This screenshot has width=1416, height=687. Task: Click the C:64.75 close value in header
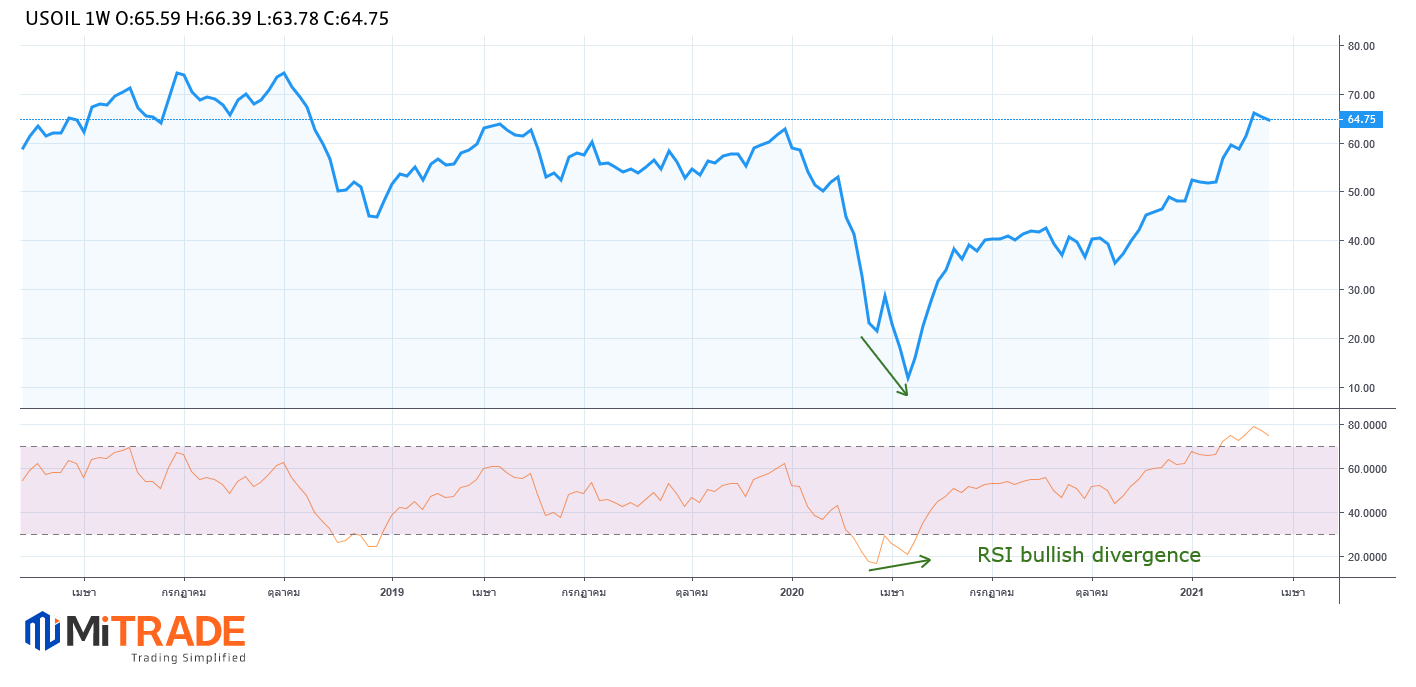click(356, 18)
